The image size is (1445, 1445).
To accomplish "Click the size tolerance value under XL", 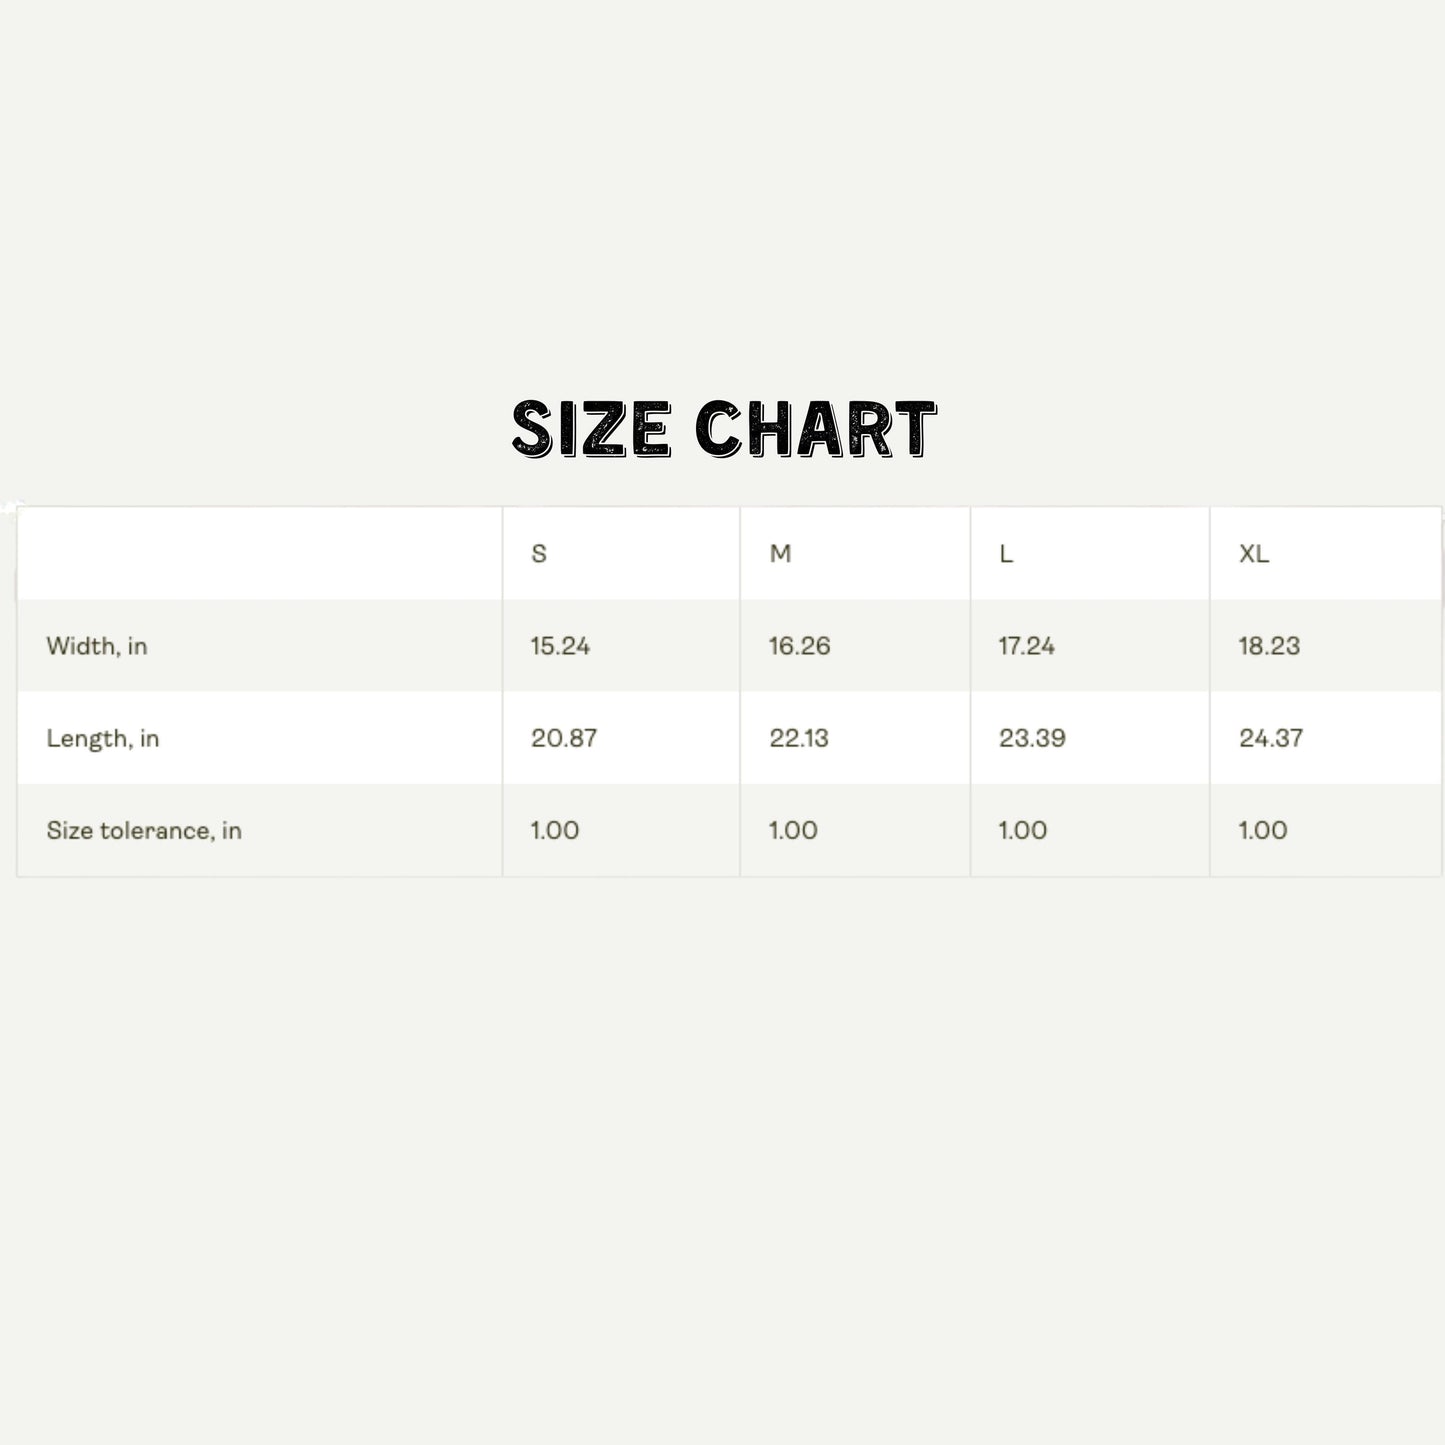I will tap(1263, 831).
